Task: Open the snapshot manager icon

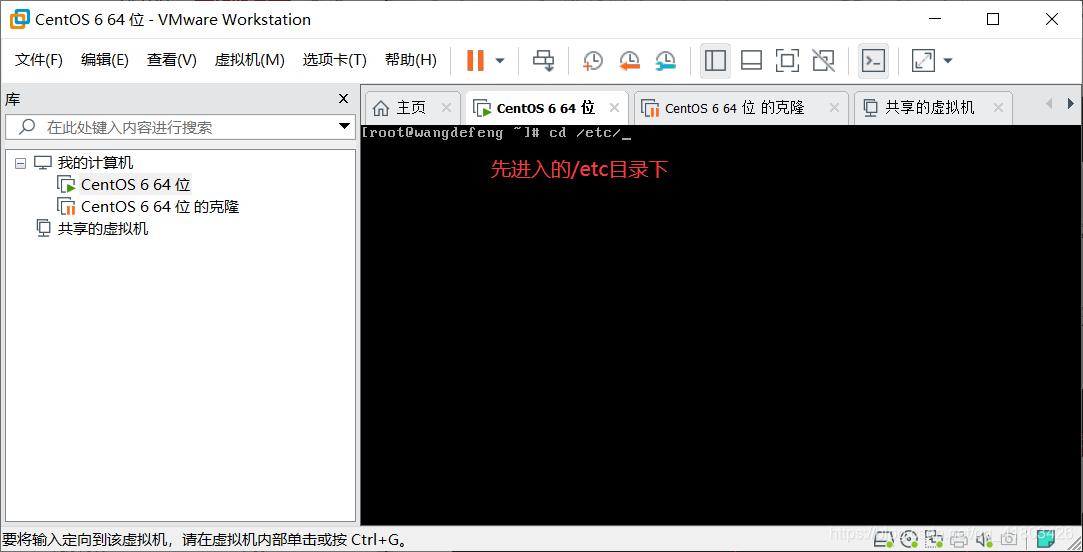Action: (666, 61)
